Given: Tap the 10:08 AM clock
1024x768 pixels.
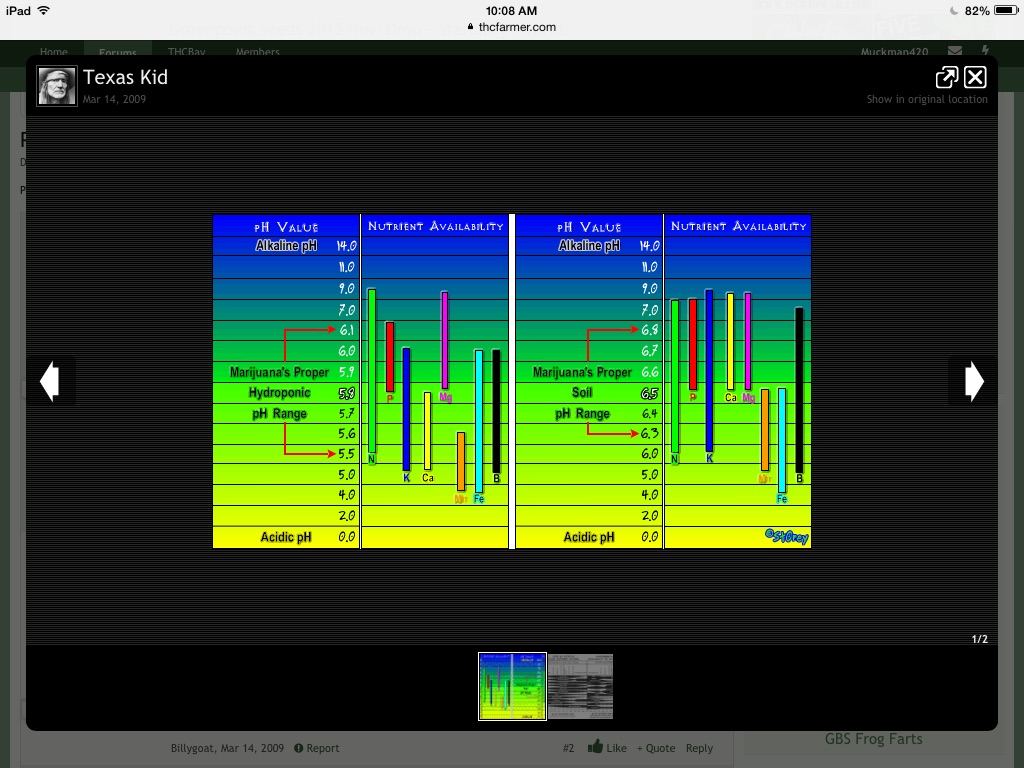Looking at the screenshot, I should point(511,10).
